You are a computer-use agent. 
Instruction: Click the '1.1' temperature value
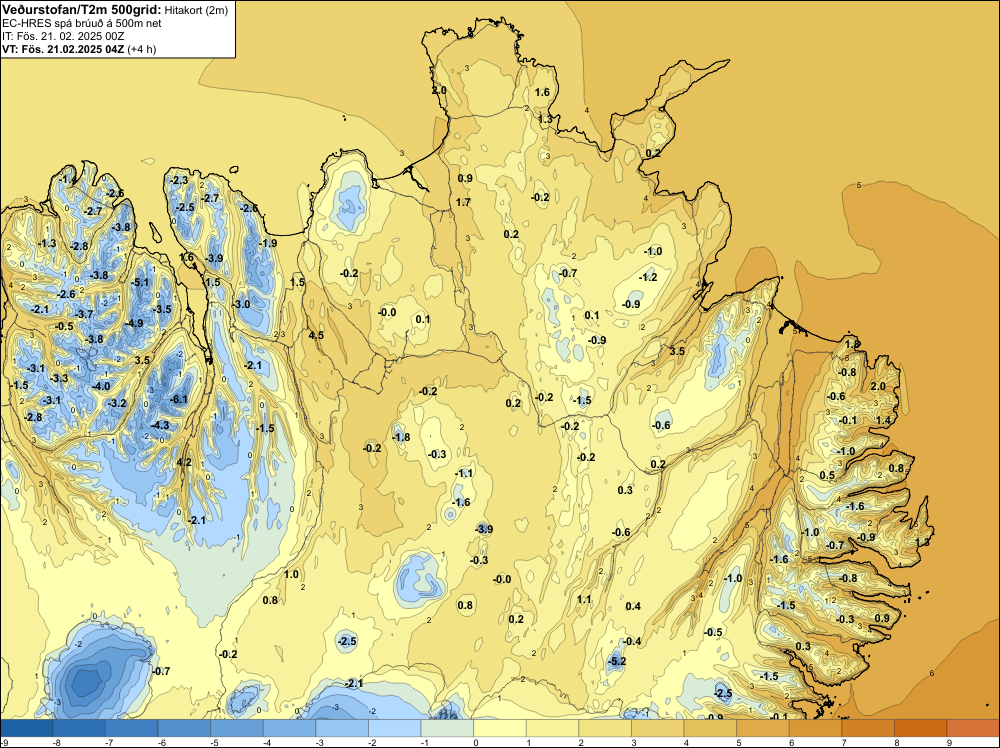[584, 599]
